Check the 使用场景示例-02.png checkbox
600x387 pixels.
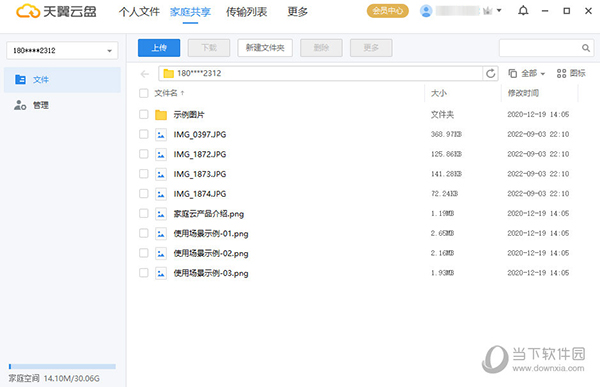coord(143,253)
